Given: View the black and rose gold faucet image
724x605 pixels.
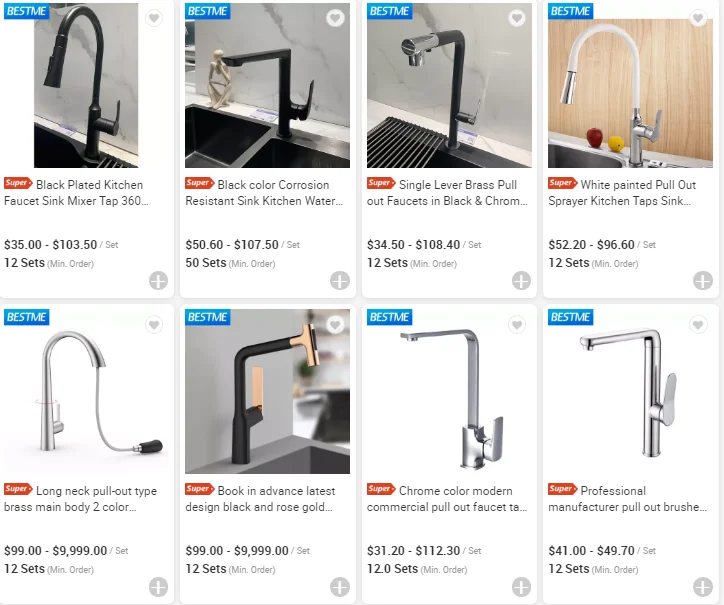Looking at the screenshot, I should point(267,391).
